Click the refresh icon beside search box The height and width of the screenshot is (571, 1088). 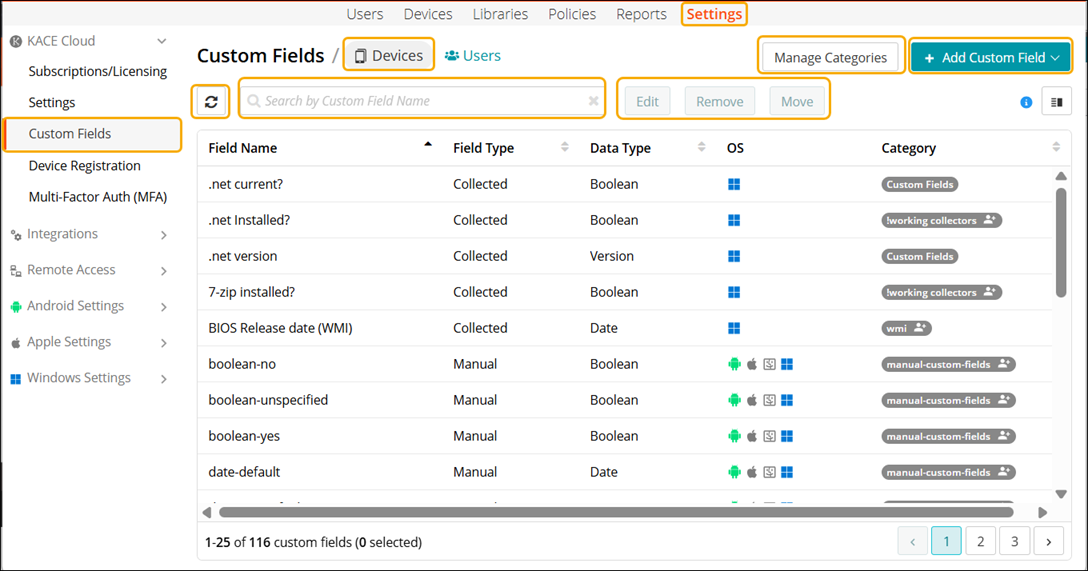[211, 102]
